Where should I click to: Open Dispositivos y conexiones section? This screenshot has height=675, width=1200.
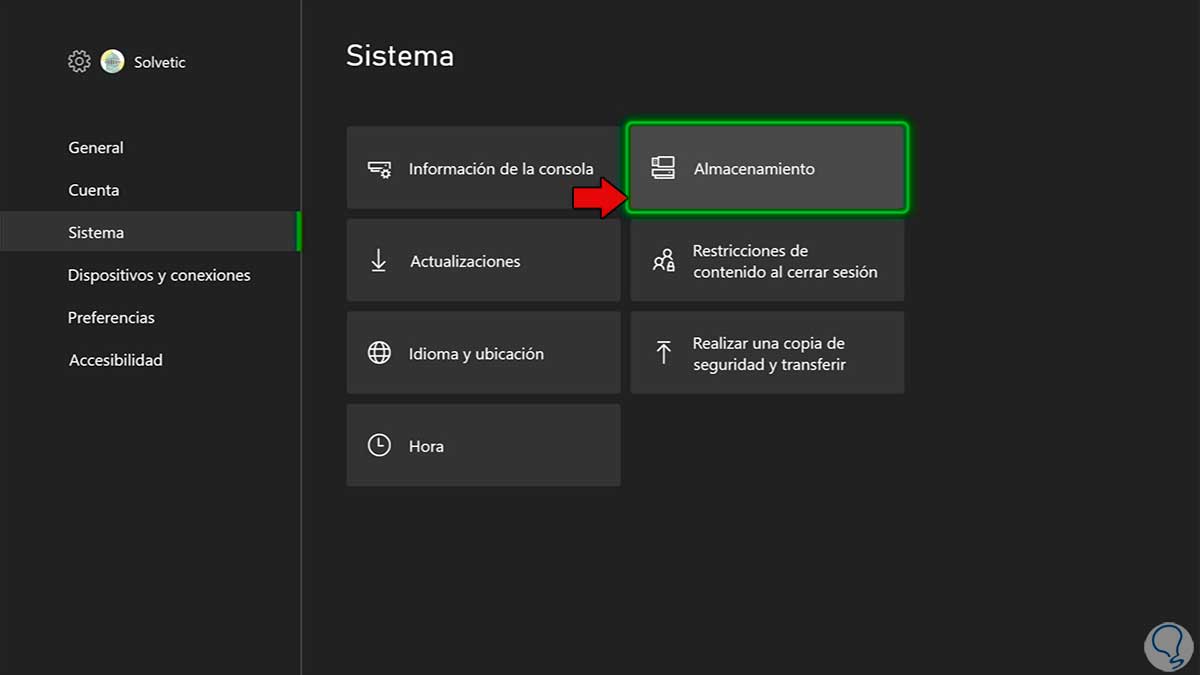pos(159,275)
